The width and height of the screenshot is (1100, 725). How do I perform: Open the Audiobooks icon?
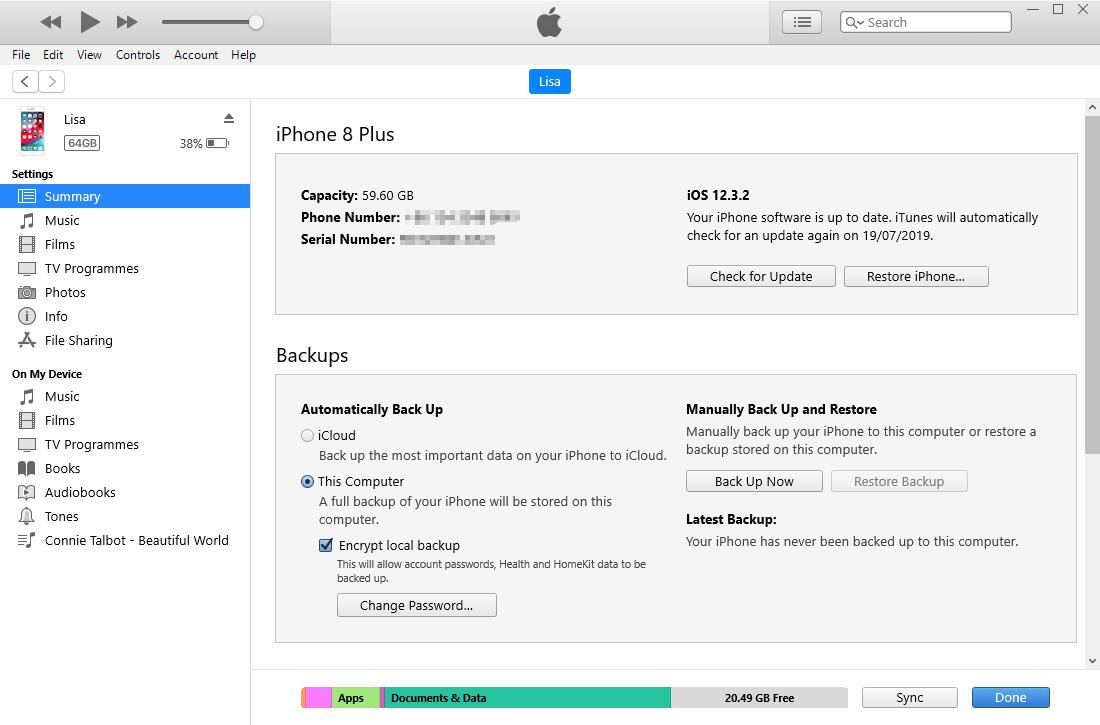(x=27, y=493)
